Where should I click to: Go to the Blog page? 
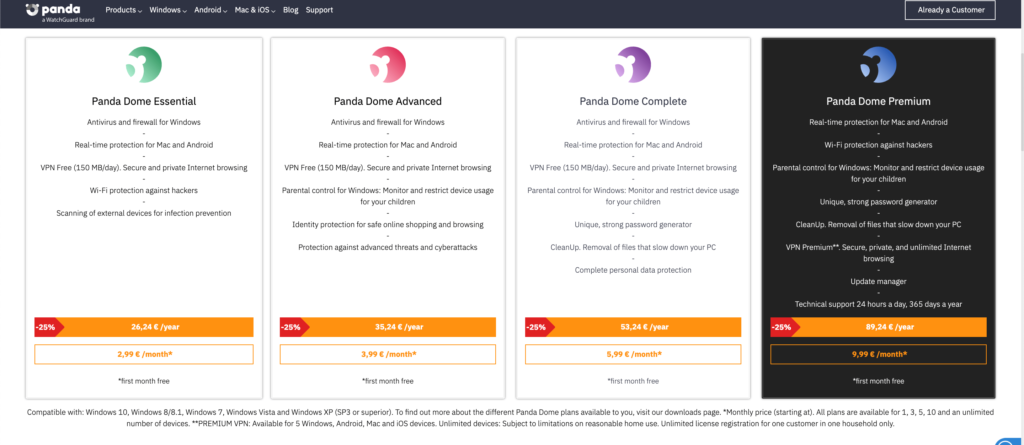click(x=291, y=10)
